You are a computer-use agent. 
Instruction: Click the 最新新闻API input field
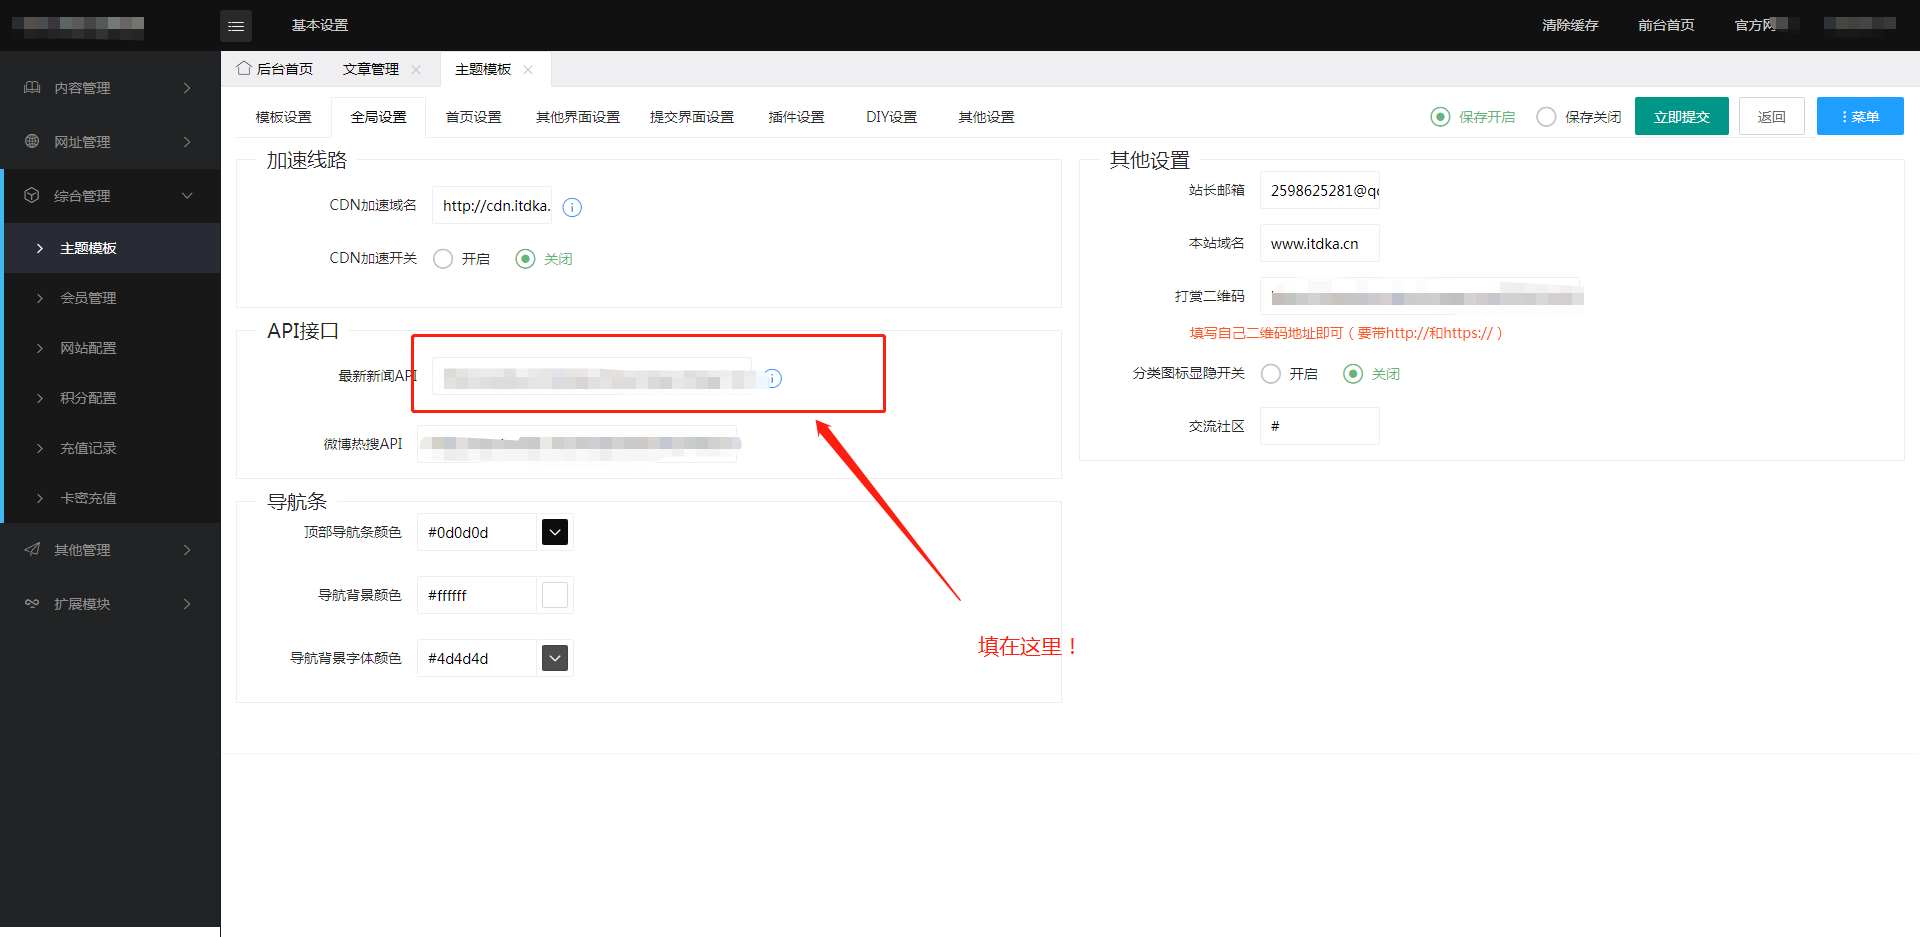coord(592,376)
